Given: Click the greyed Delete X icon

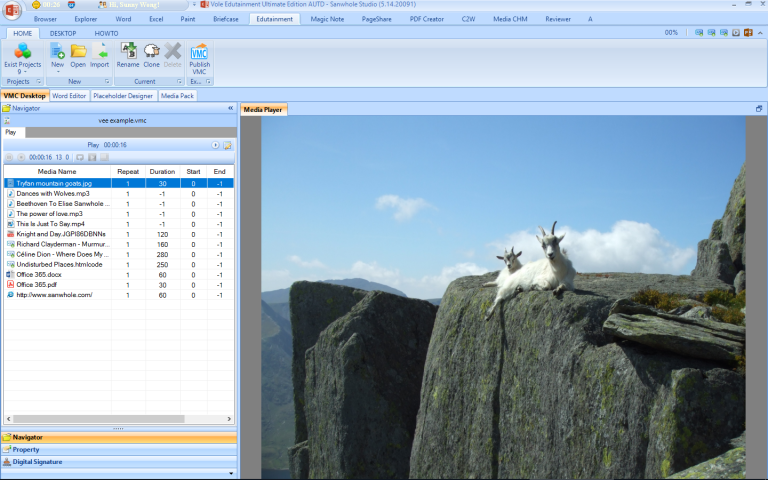Looking at the screenshot, I should pyautogui.click(x=172, y=51).
